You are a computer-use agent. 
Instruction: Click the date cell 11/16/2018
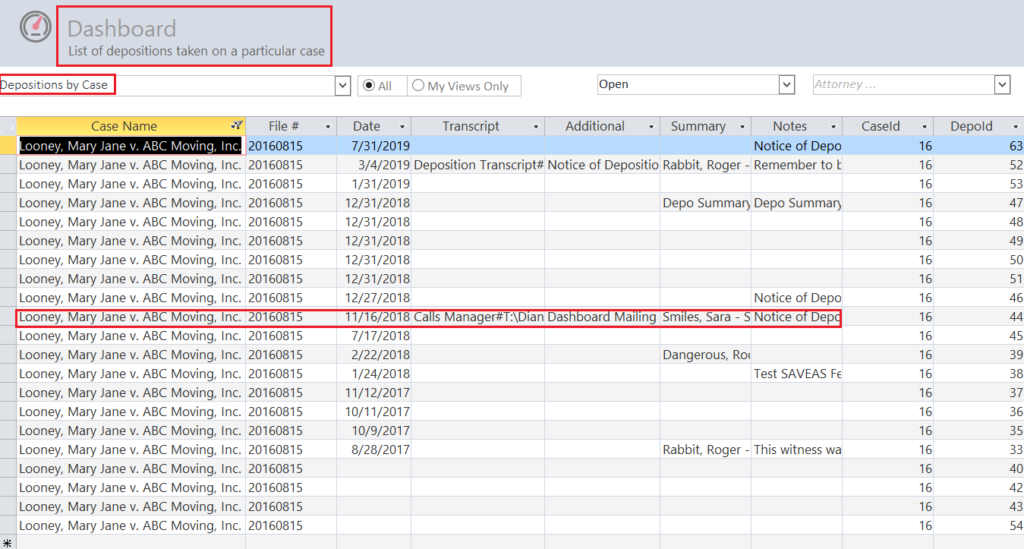374,317
